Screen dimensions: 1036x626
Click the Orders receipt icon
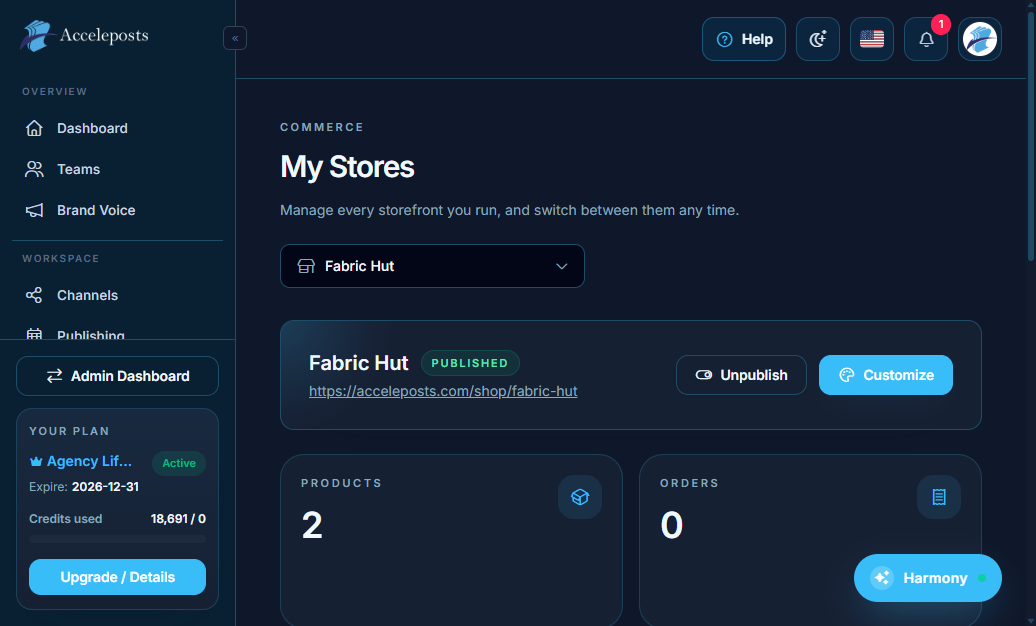tap(939, 497)
